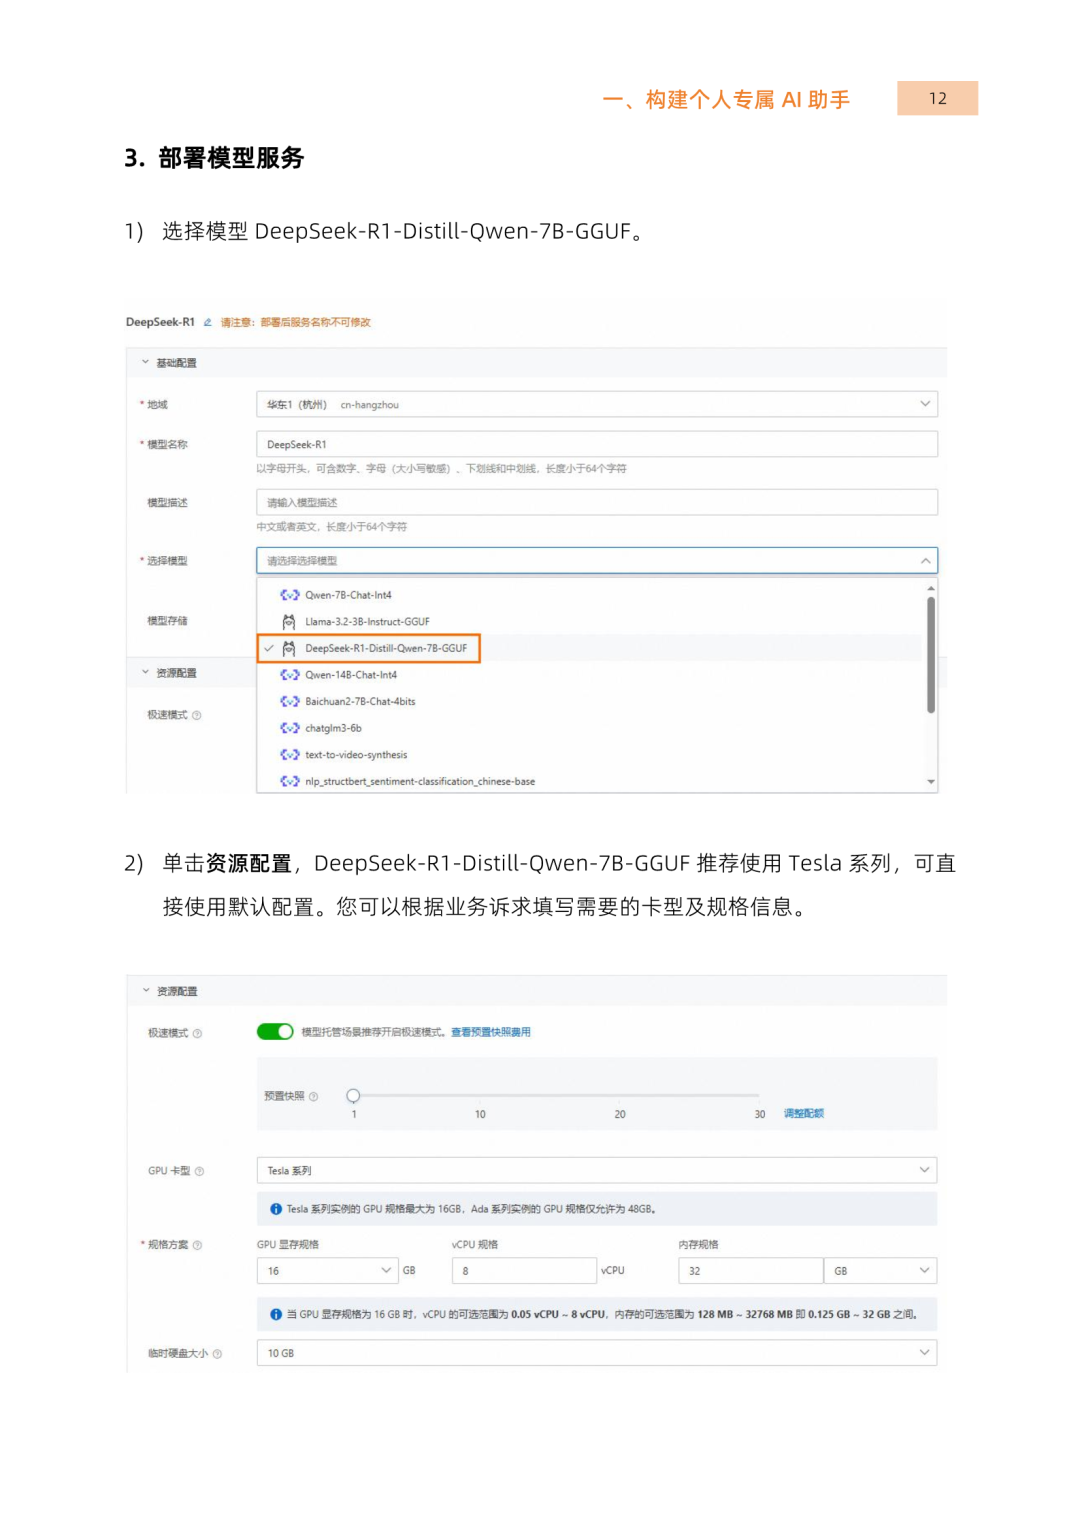Viewport: 1080px width, 1528px height.
Task: Click page number 12 in the header
Action: (937, 98)
